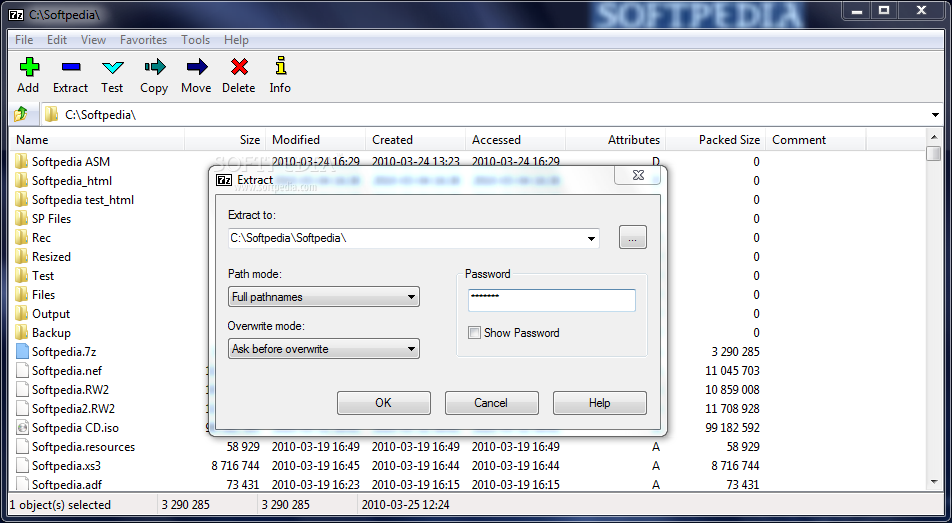Click the Softpedia.RW2 file icon
Screen dimensions: 952x523
tap(22, 389)
